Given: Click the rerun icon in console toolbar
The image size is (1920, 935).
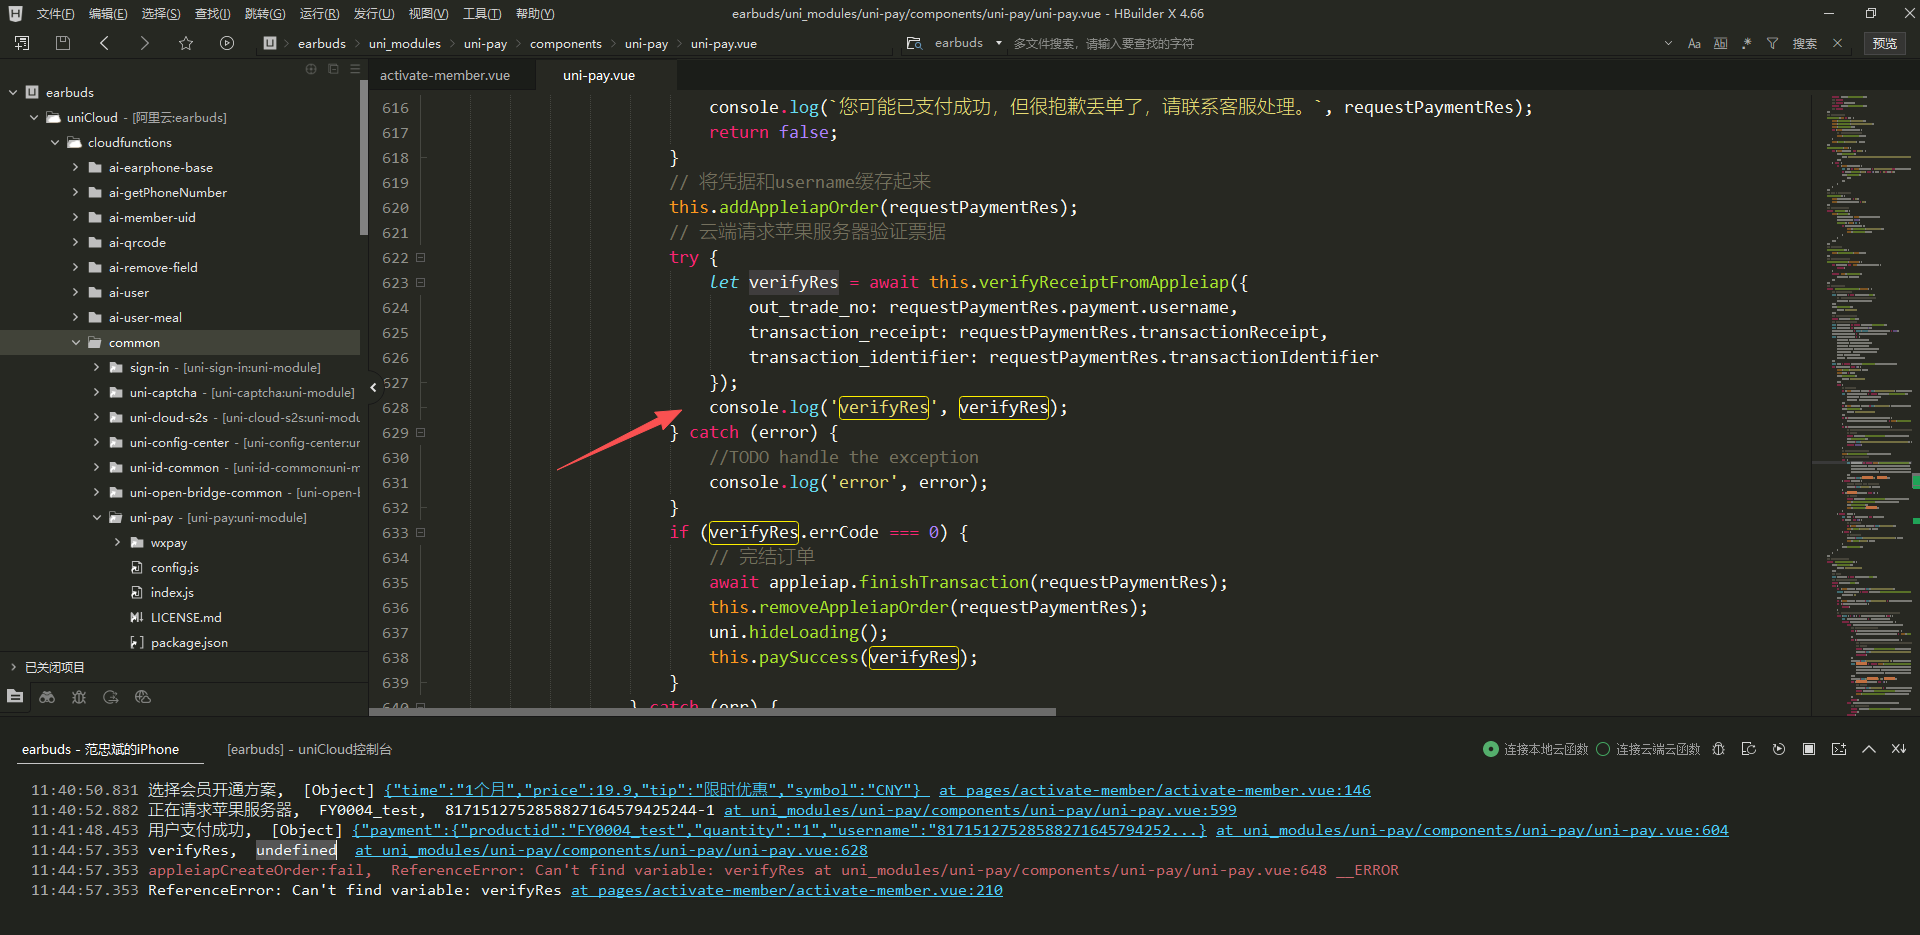Looking at the screenshot, I should pyautogui.click(x=1778, y=749).
